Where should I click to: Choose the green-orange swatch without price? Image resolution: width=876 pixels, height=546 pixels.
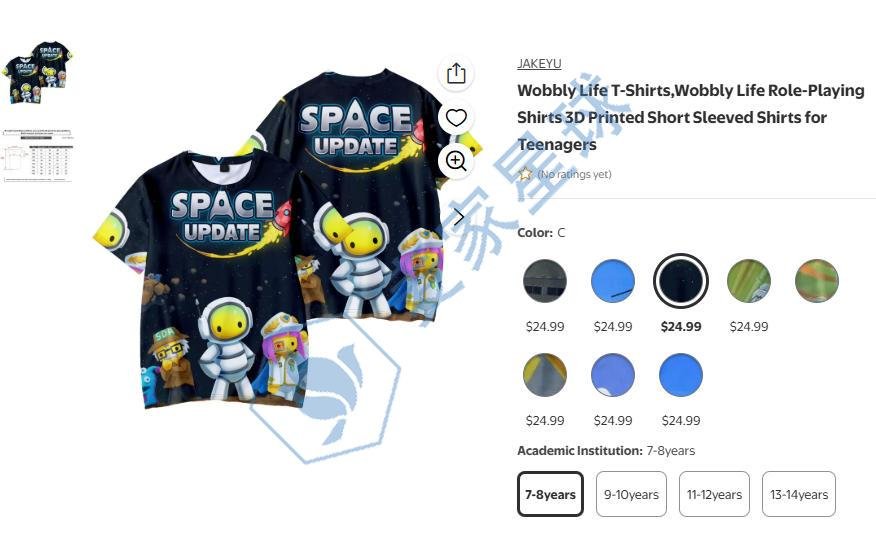817,281
